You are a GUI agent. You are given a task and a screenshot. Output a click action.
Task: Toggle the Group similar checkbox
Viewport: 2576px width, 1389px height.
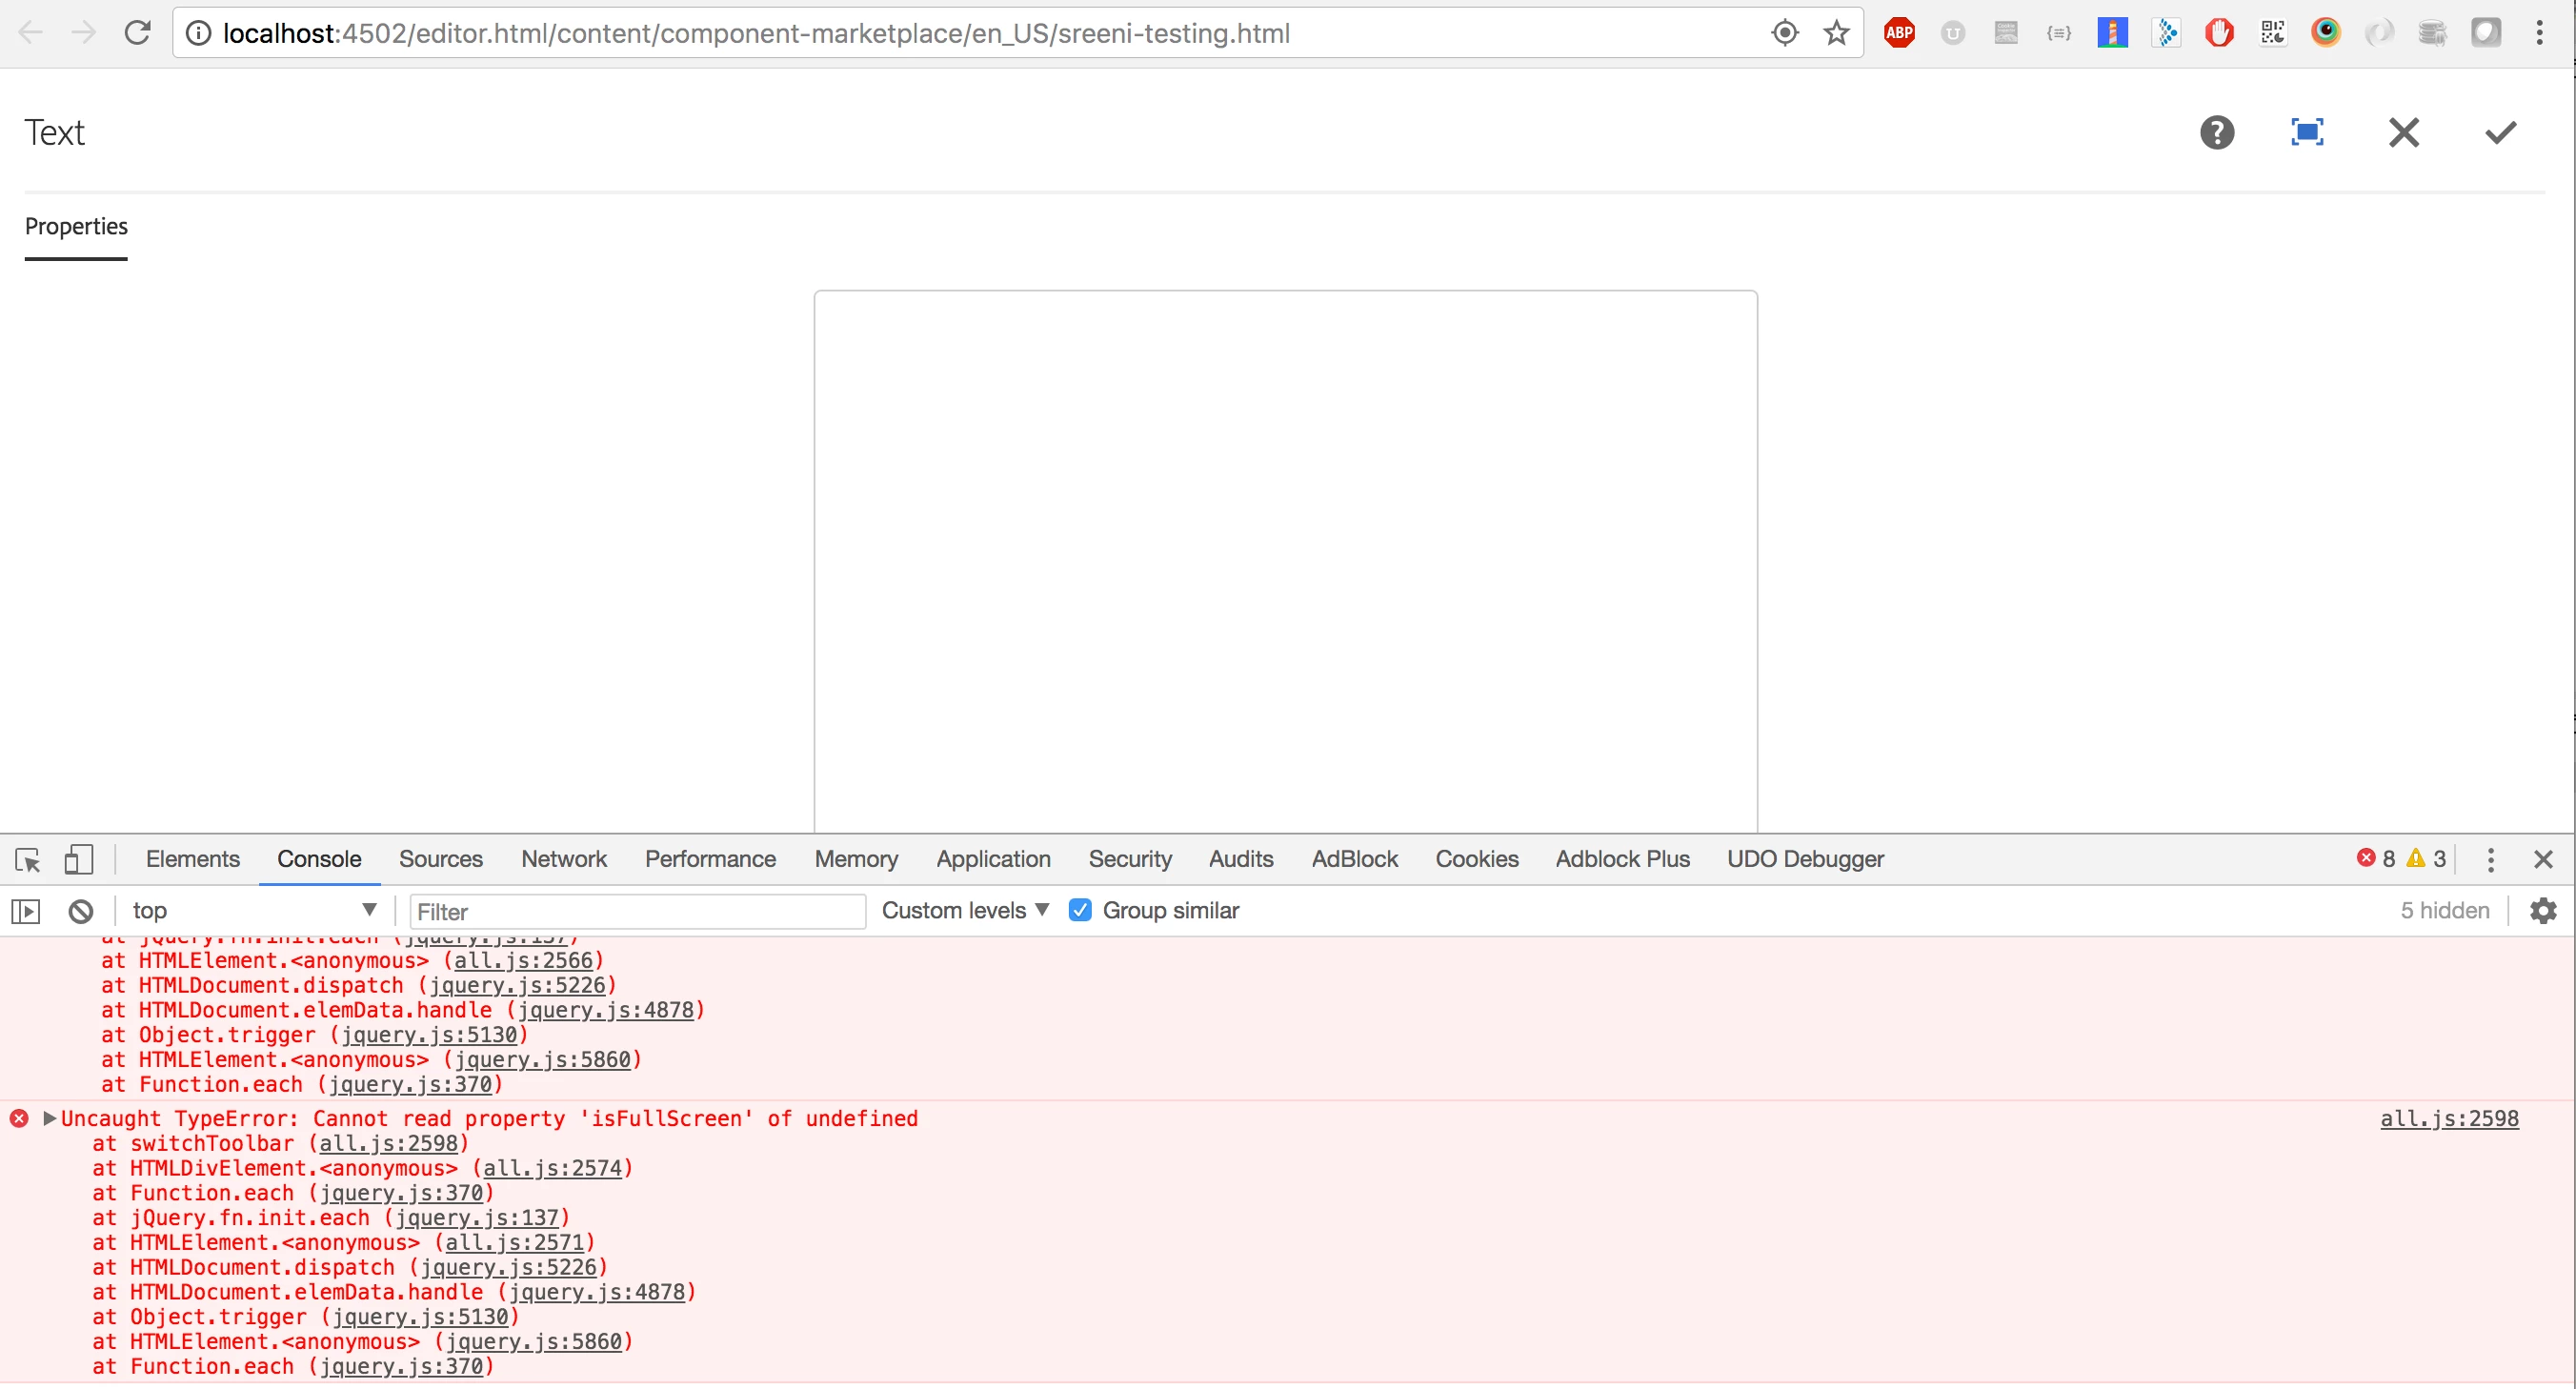point(1080,910)
